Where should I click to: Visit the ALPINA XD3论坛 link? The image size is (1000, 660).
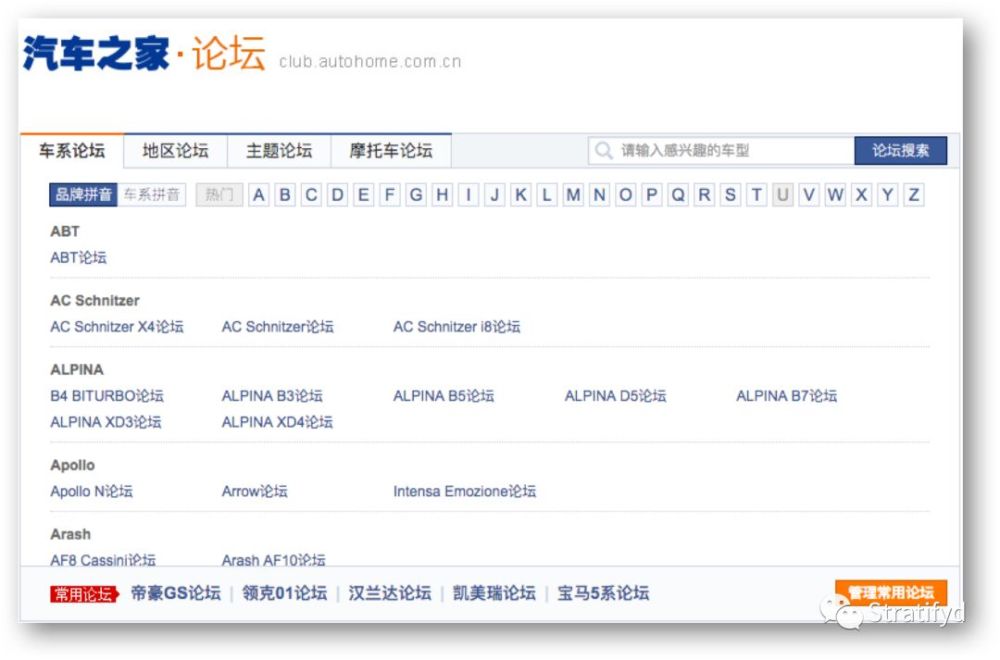pos(106,422)
